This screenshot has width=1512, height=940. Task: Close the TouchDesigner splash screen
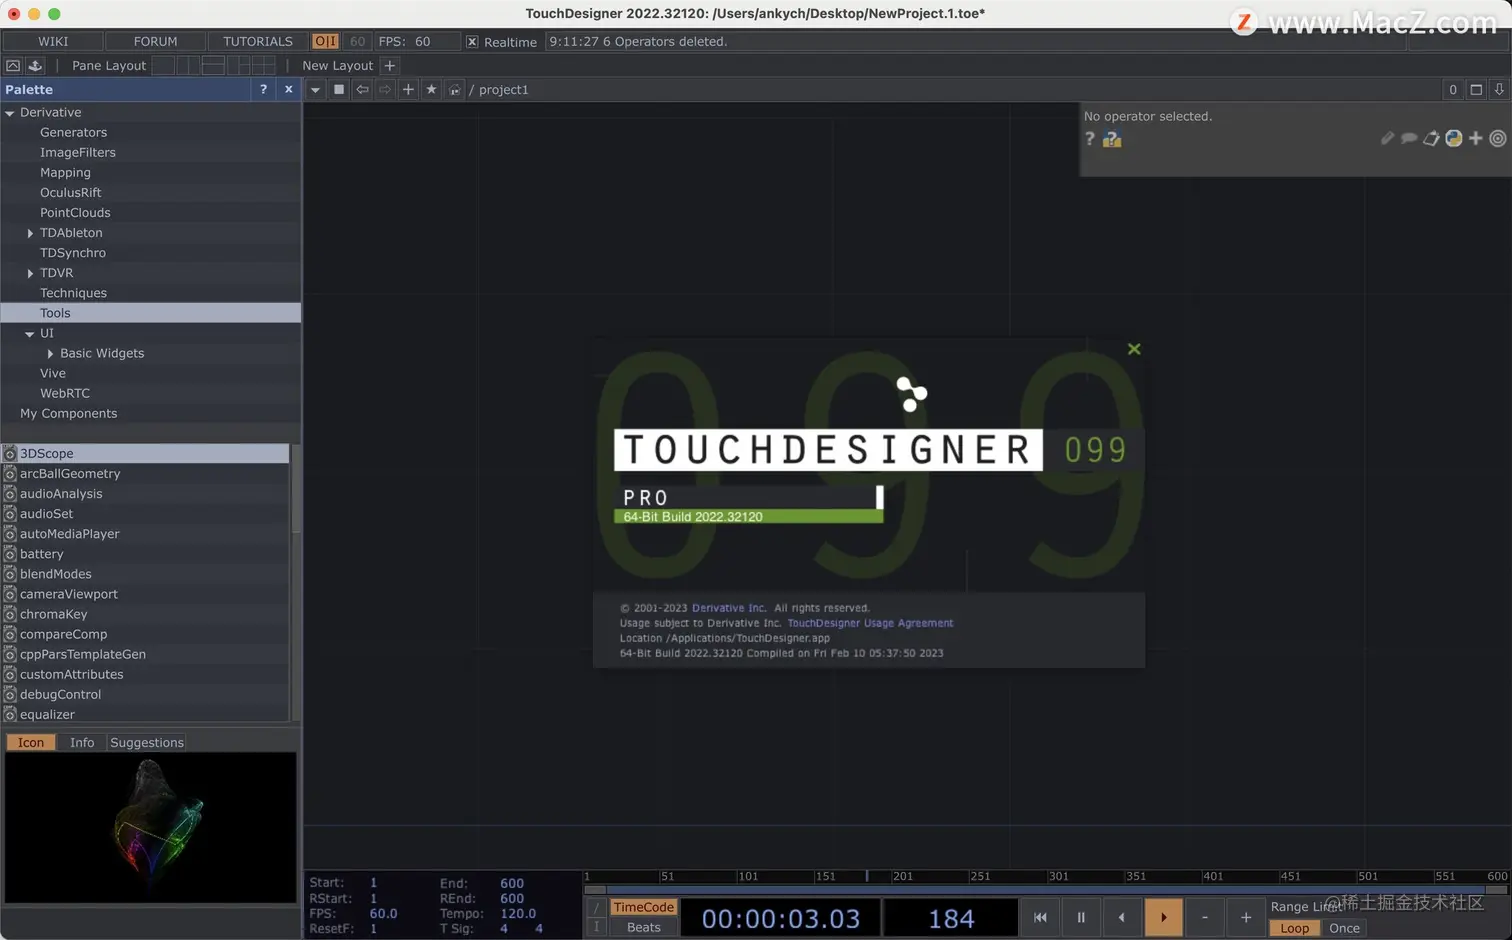(x=1134, y=349)
